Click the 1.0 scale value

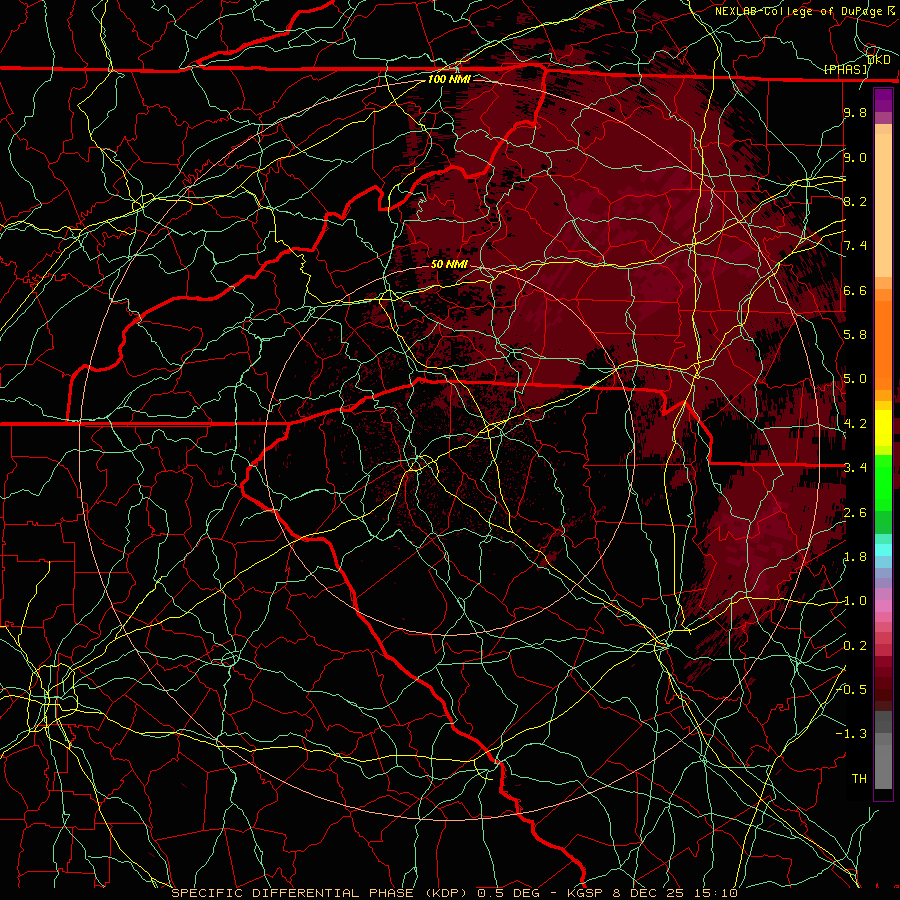click(x=855, y=601)
